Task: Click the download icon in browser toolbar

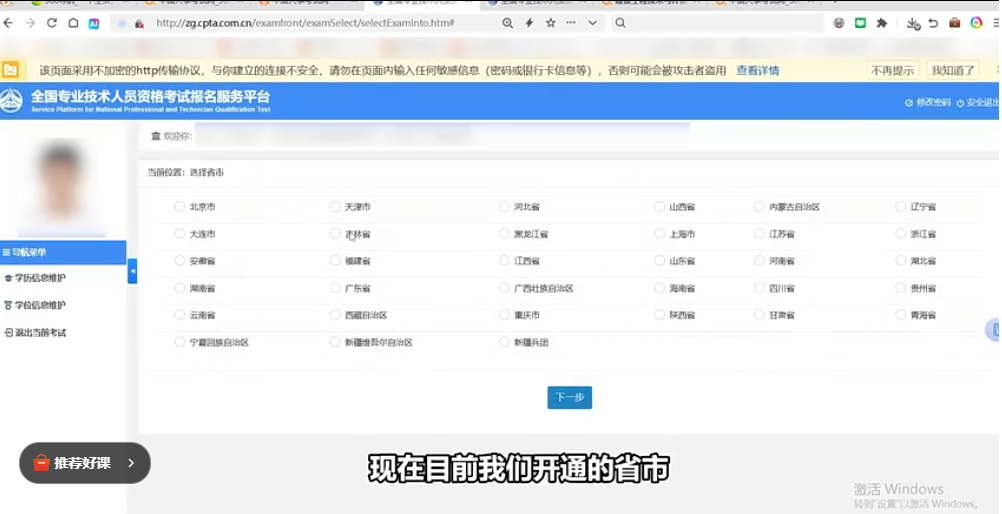Action: pyautogui.click(x=912, y=23)
